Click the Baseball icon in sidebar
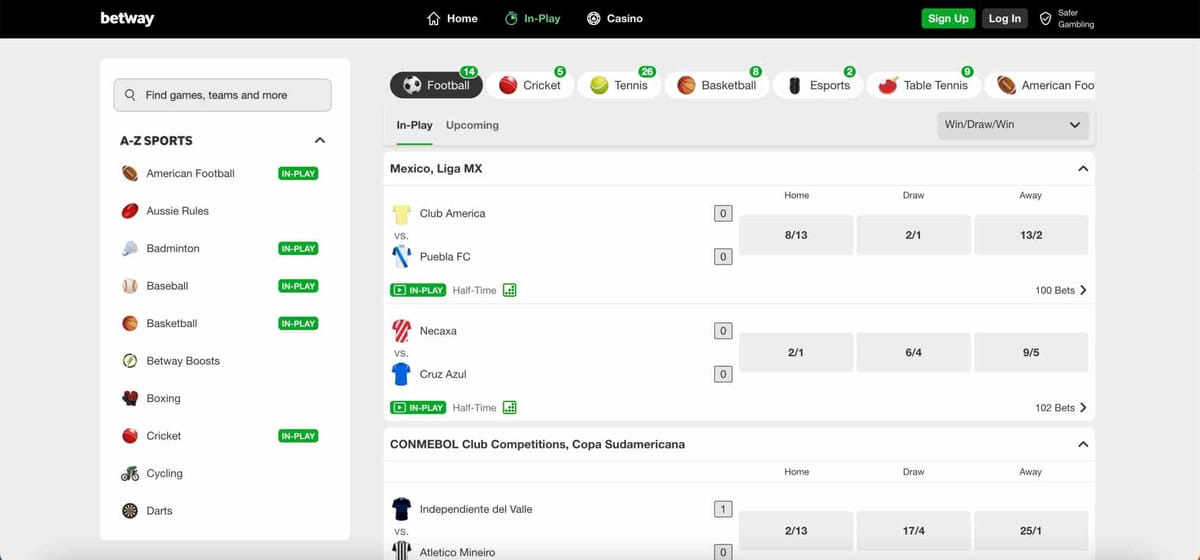Image resolution: width=1200 pixels, height=560 pixels. pyautogui.click(x=130, y=286)
